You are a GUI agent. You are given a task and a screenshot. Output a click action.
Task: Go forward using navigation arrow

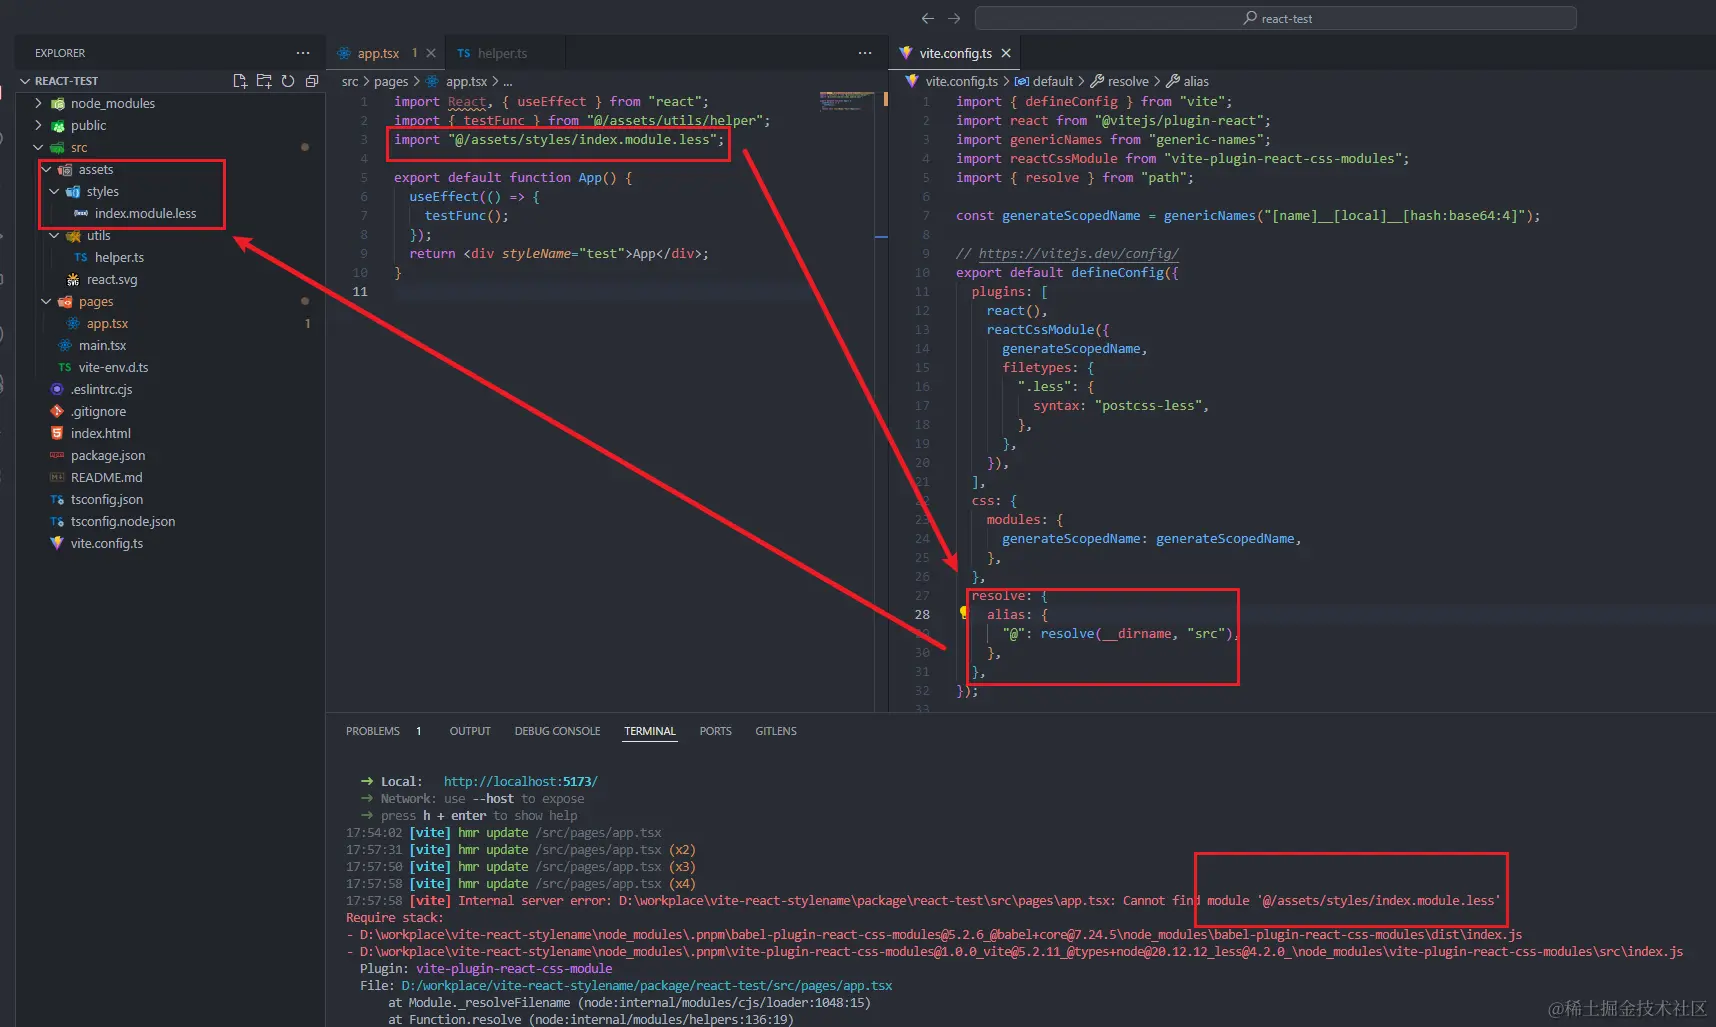click(x=954, y=18)
